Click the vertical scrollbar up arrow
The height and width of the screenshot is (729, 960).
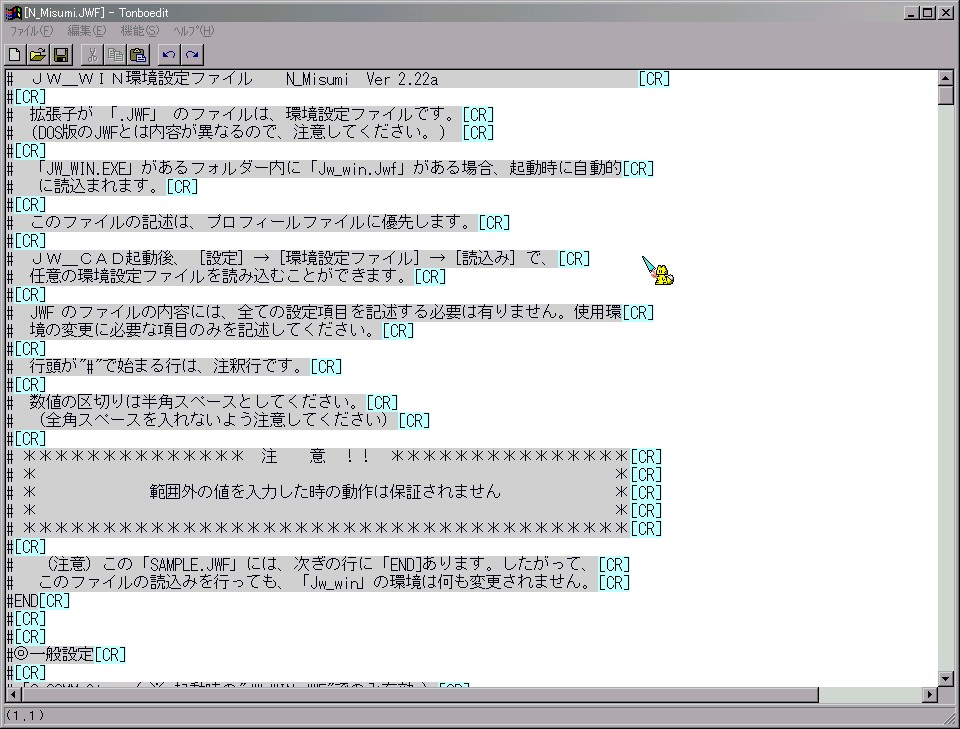point(945,78)
